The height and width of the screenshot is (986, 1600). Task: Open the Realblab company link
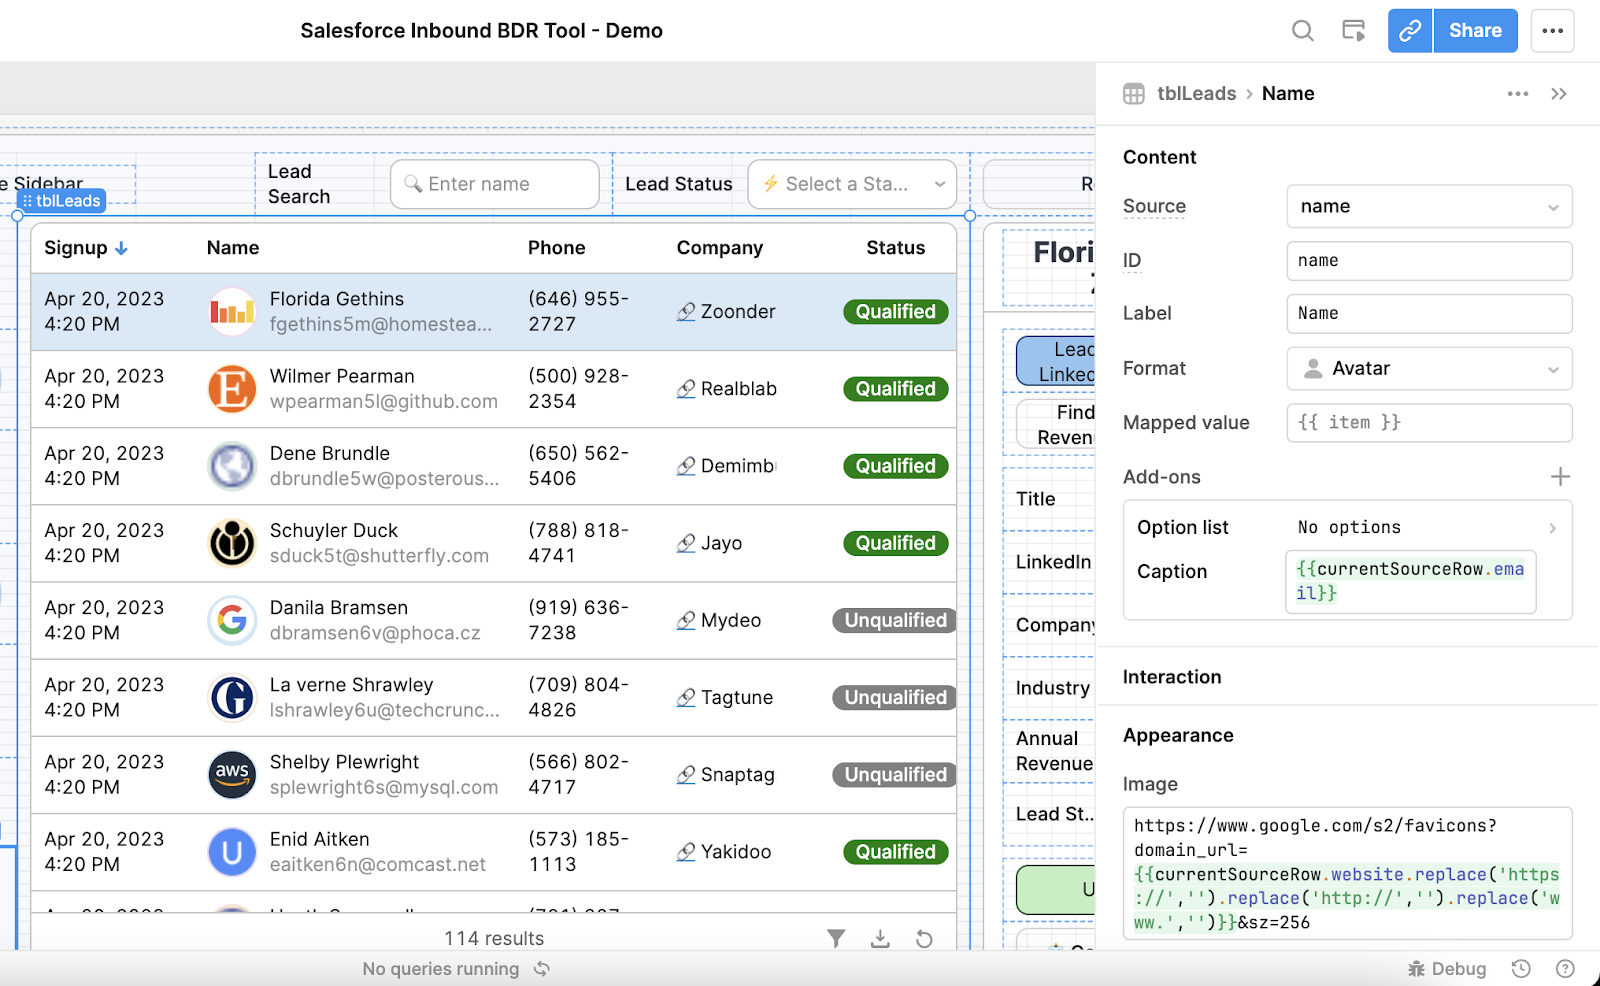(727, 389)
